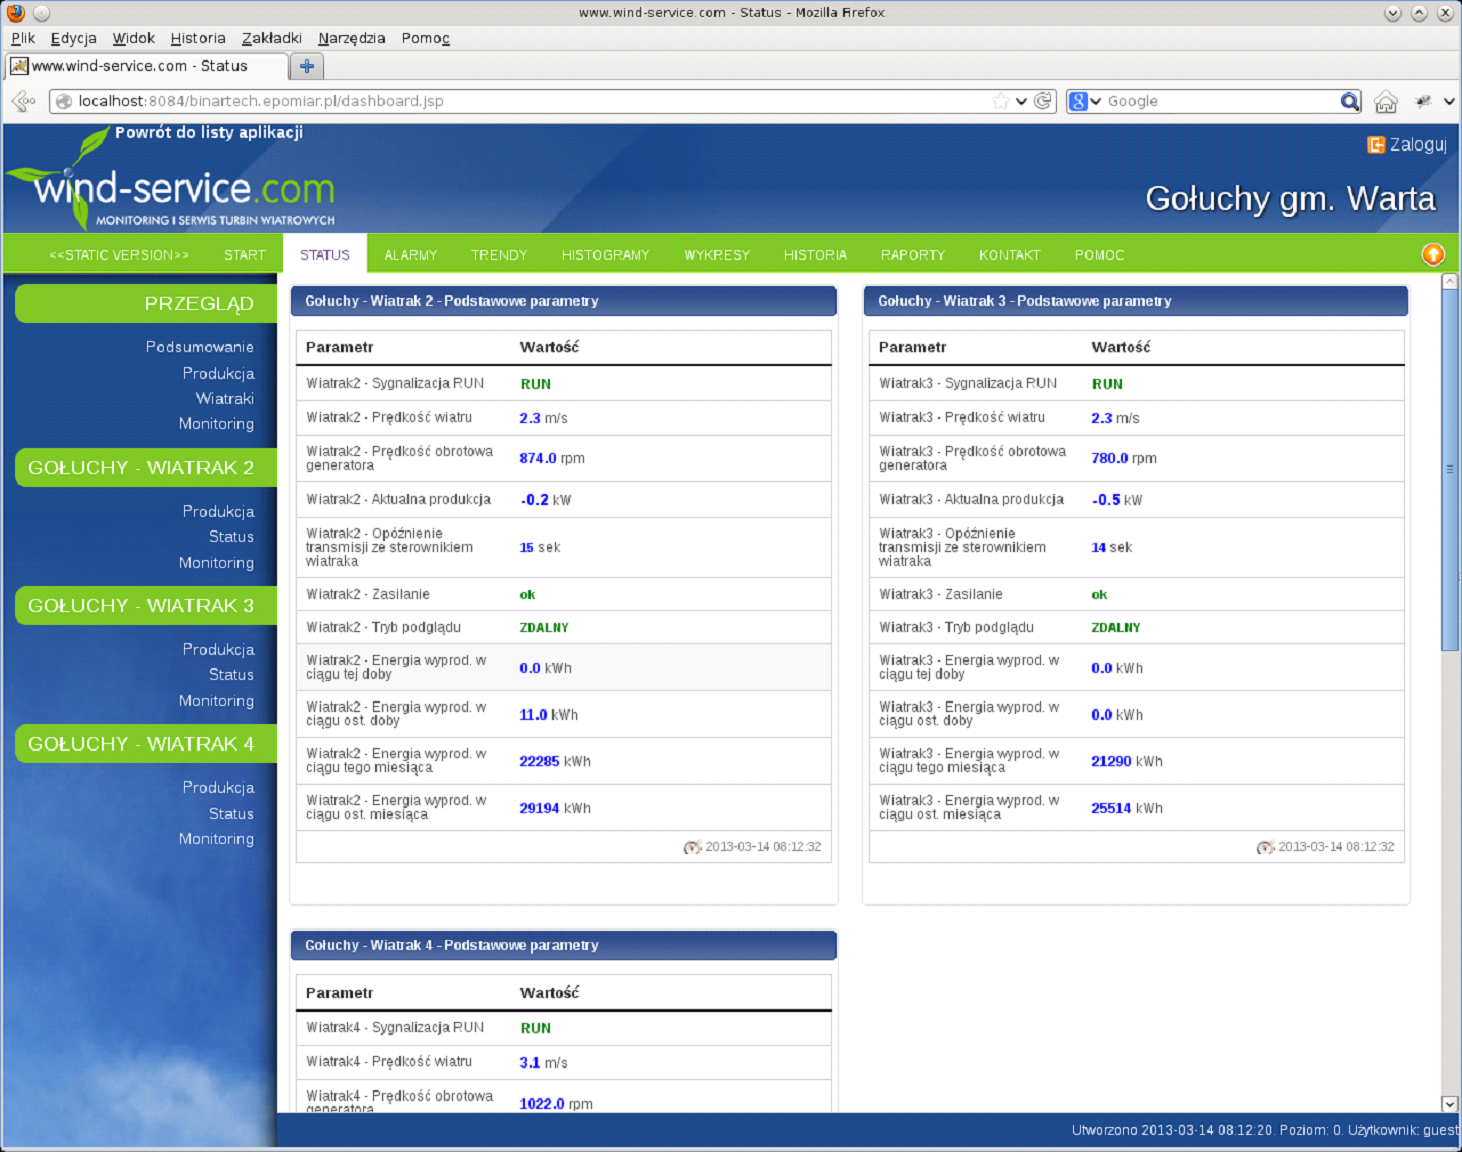Open the search engine selector dropdown
This screenshot has height=1153, width=1462.
click(1085, 101)
